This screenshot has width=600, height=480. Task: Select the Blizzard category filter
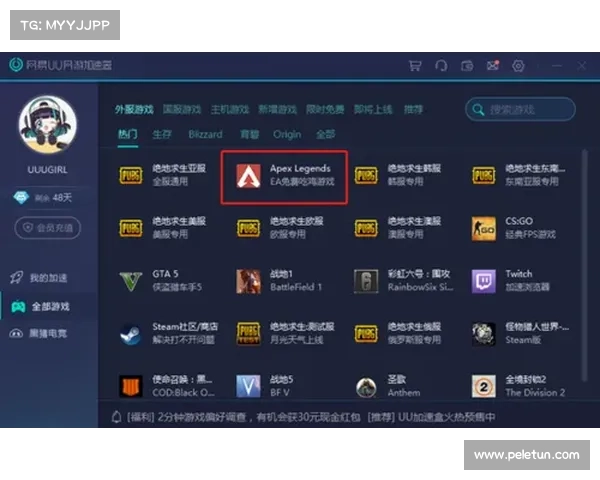[x=205, y=134]
